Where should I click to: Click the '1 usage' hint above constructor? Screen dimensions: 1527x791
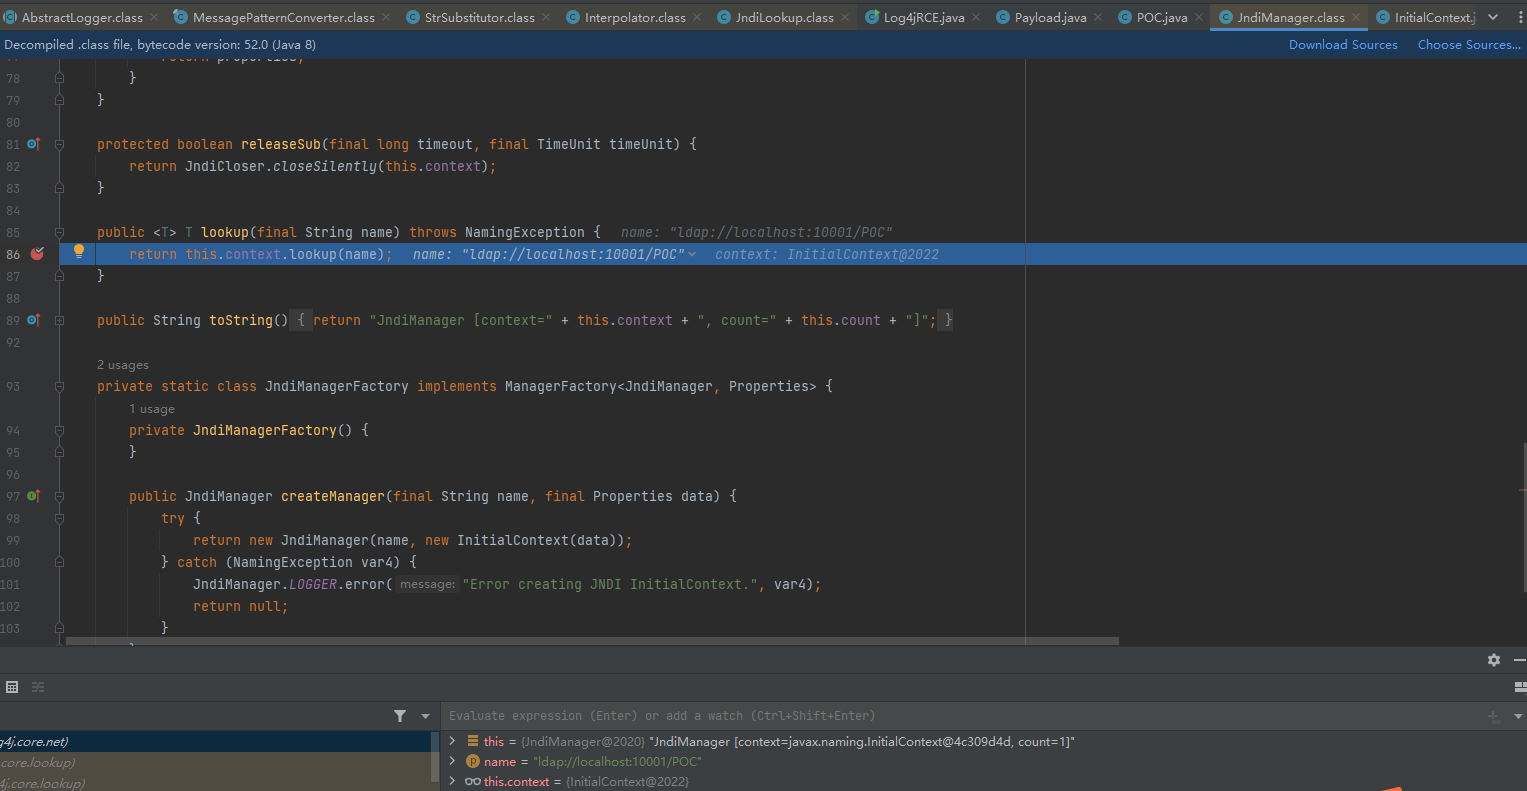(x=152, y=409)
